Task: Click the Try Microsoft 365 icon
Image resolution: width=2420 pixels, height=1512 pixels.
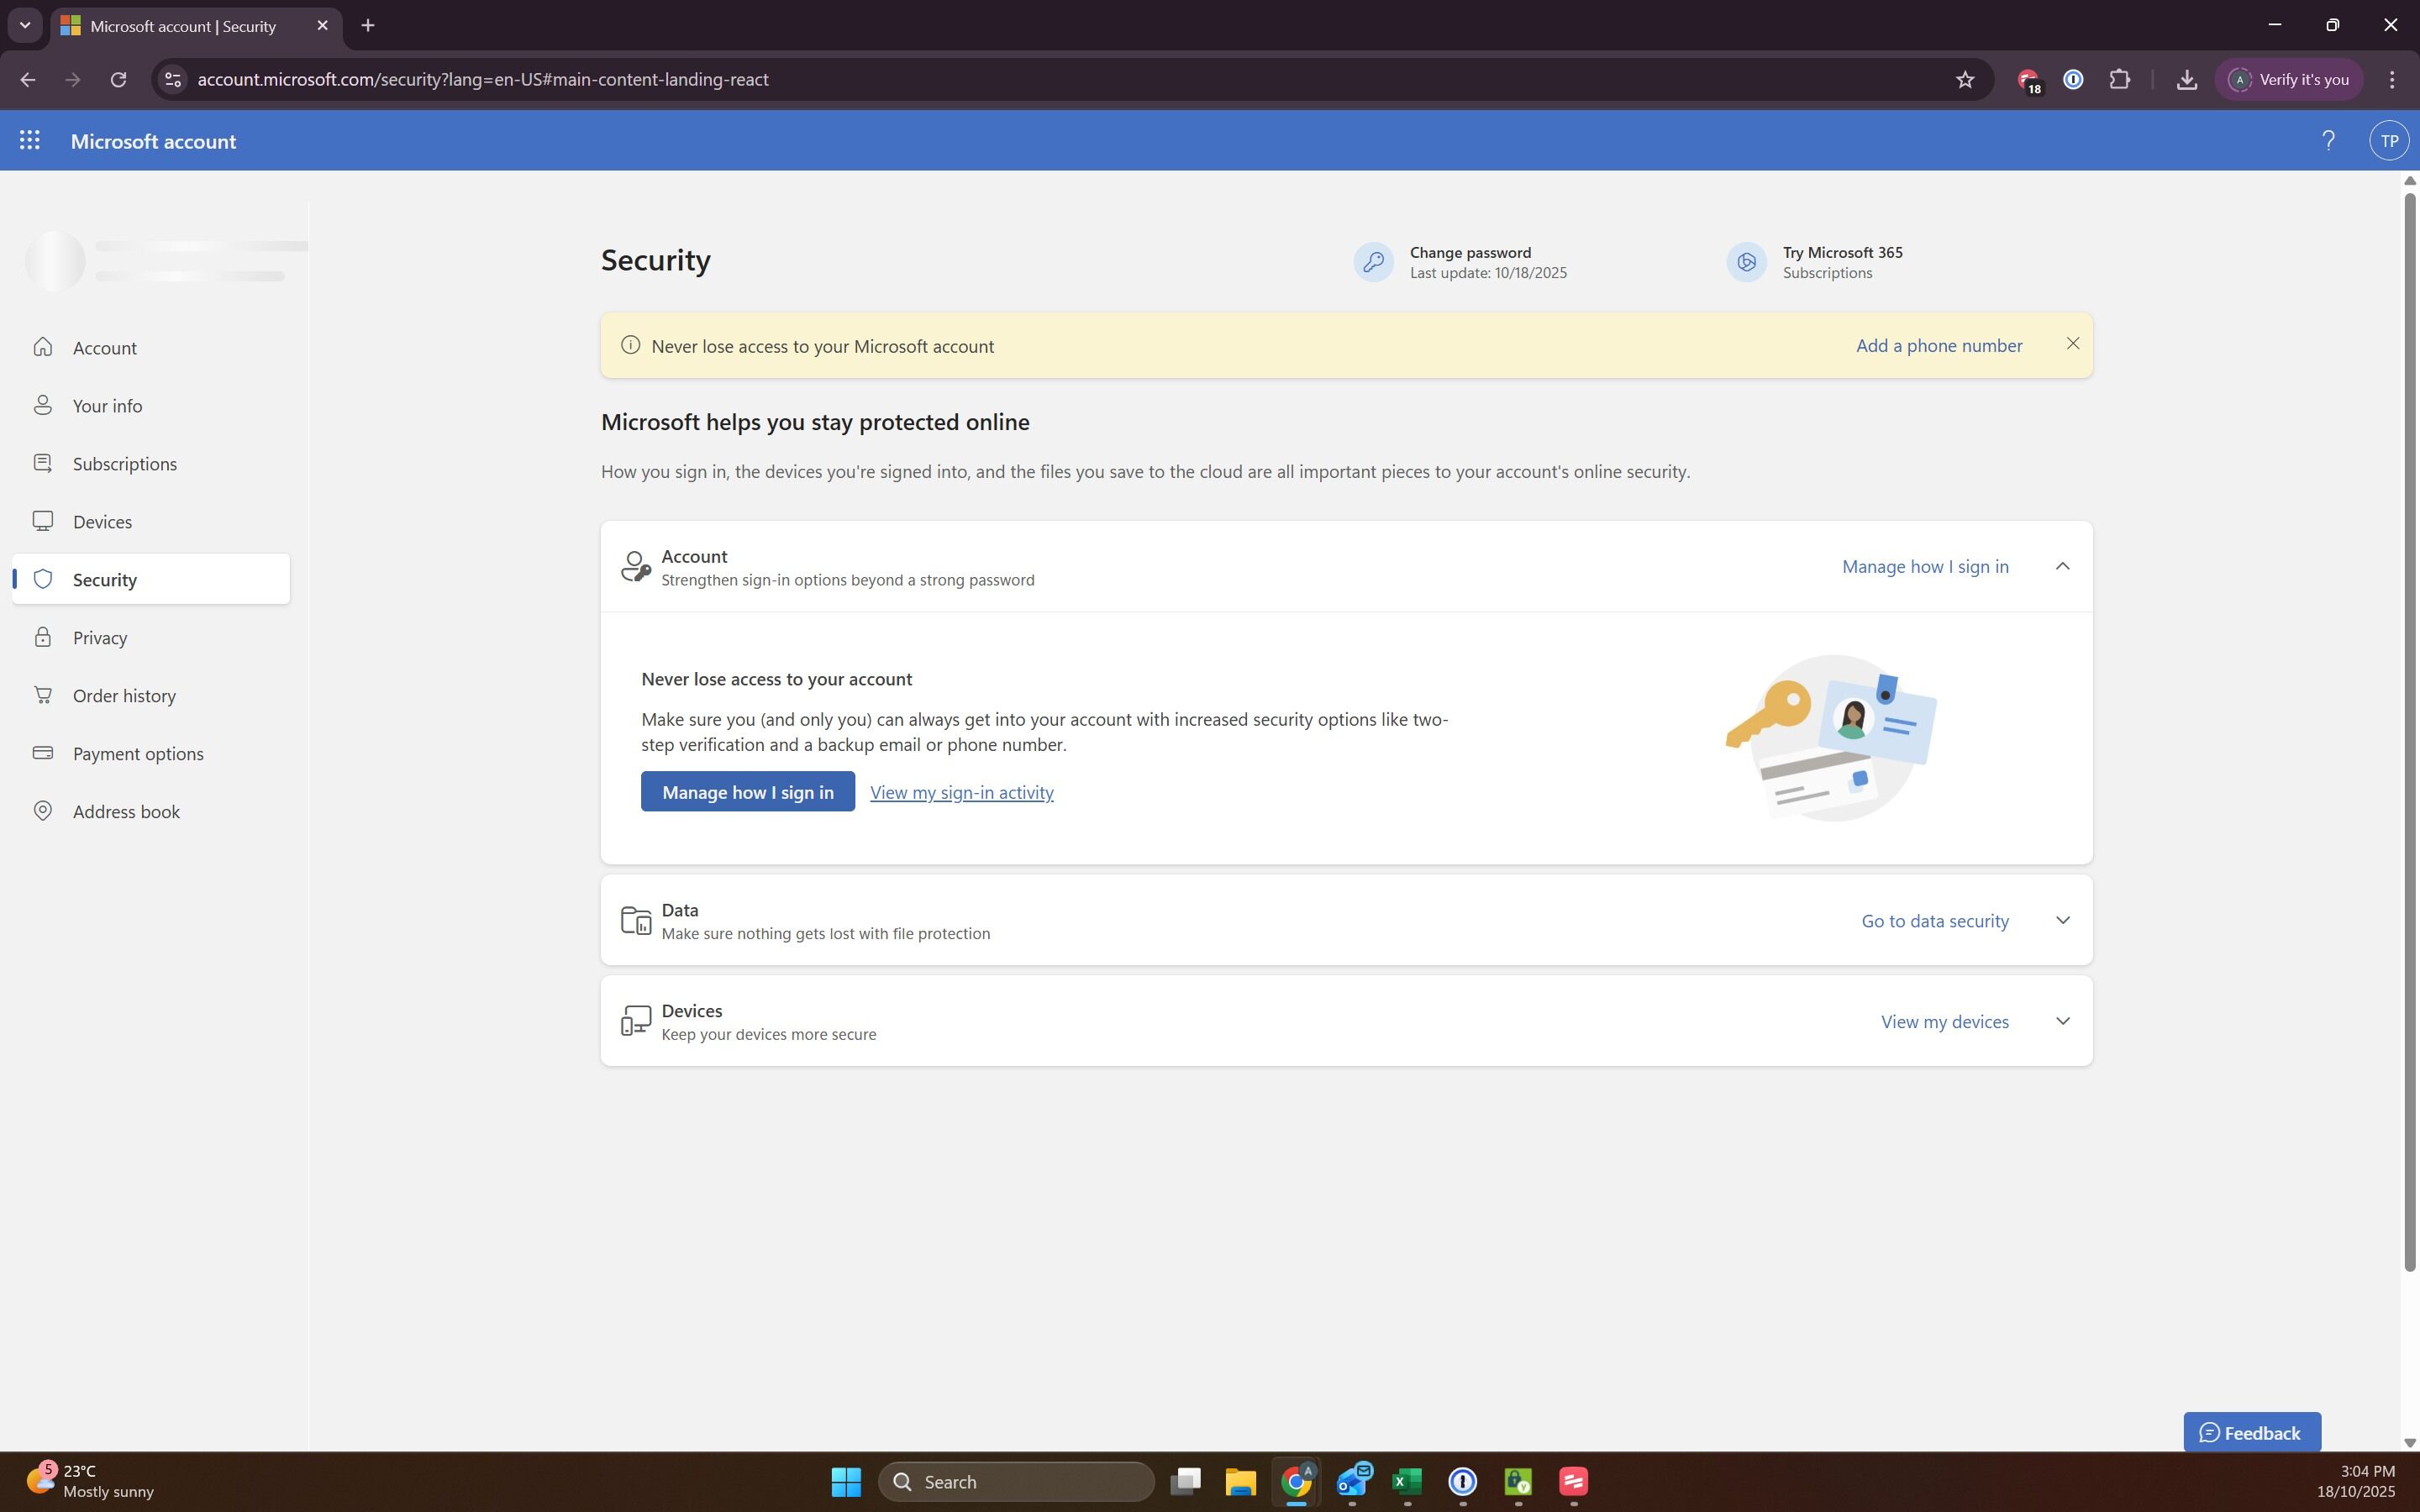Action: (1746, 262)
